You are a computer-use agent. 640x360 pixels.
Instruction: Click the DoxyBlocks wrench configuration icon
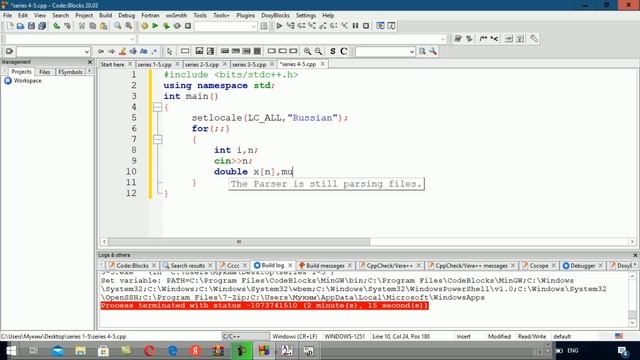coord(534,39)
